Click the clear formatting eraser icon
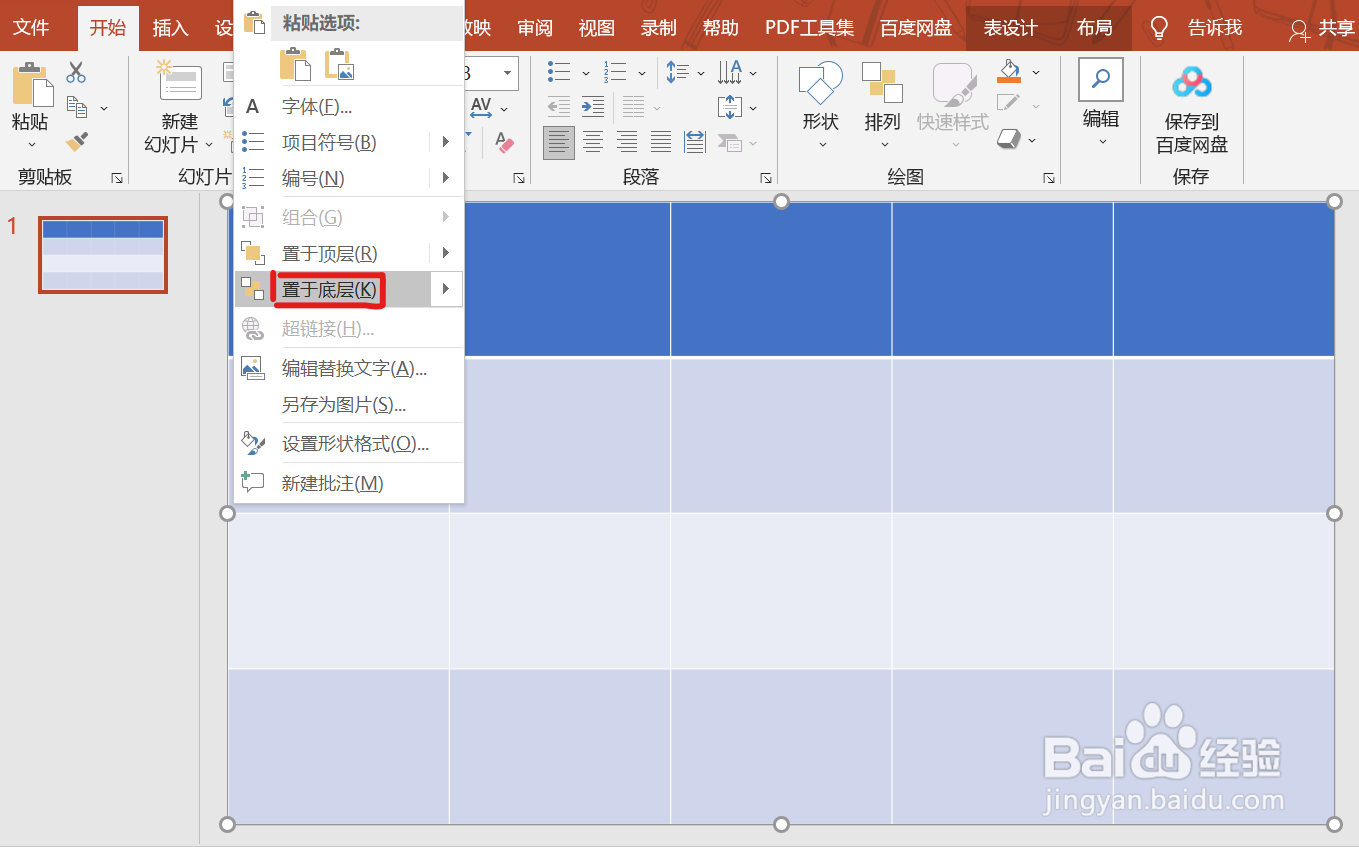Viewport: 1359px width, 847px height. [x=504, y=144]
